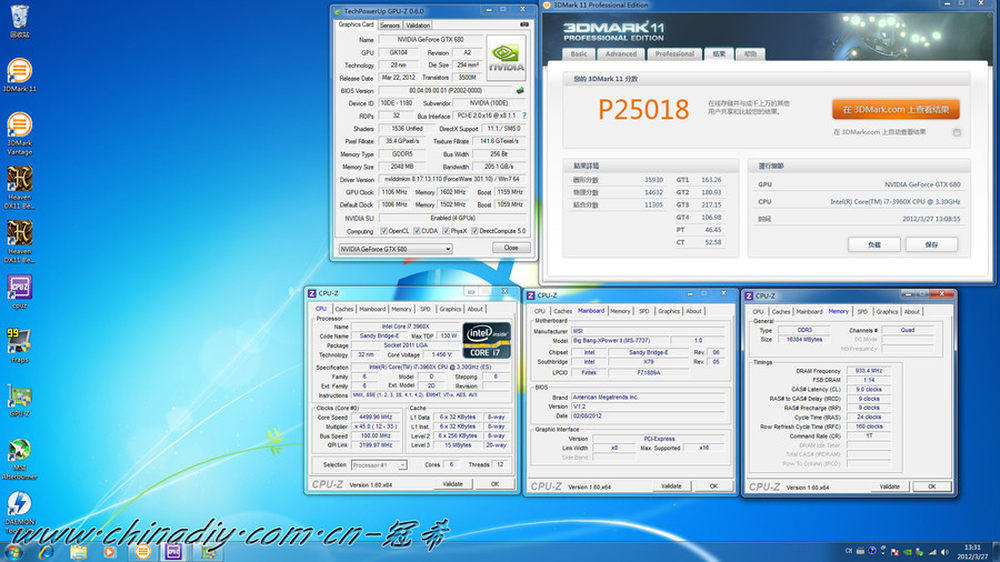Switch to 3DMark 11 taskbar button

pyautogui.click(x=143, y=552)
